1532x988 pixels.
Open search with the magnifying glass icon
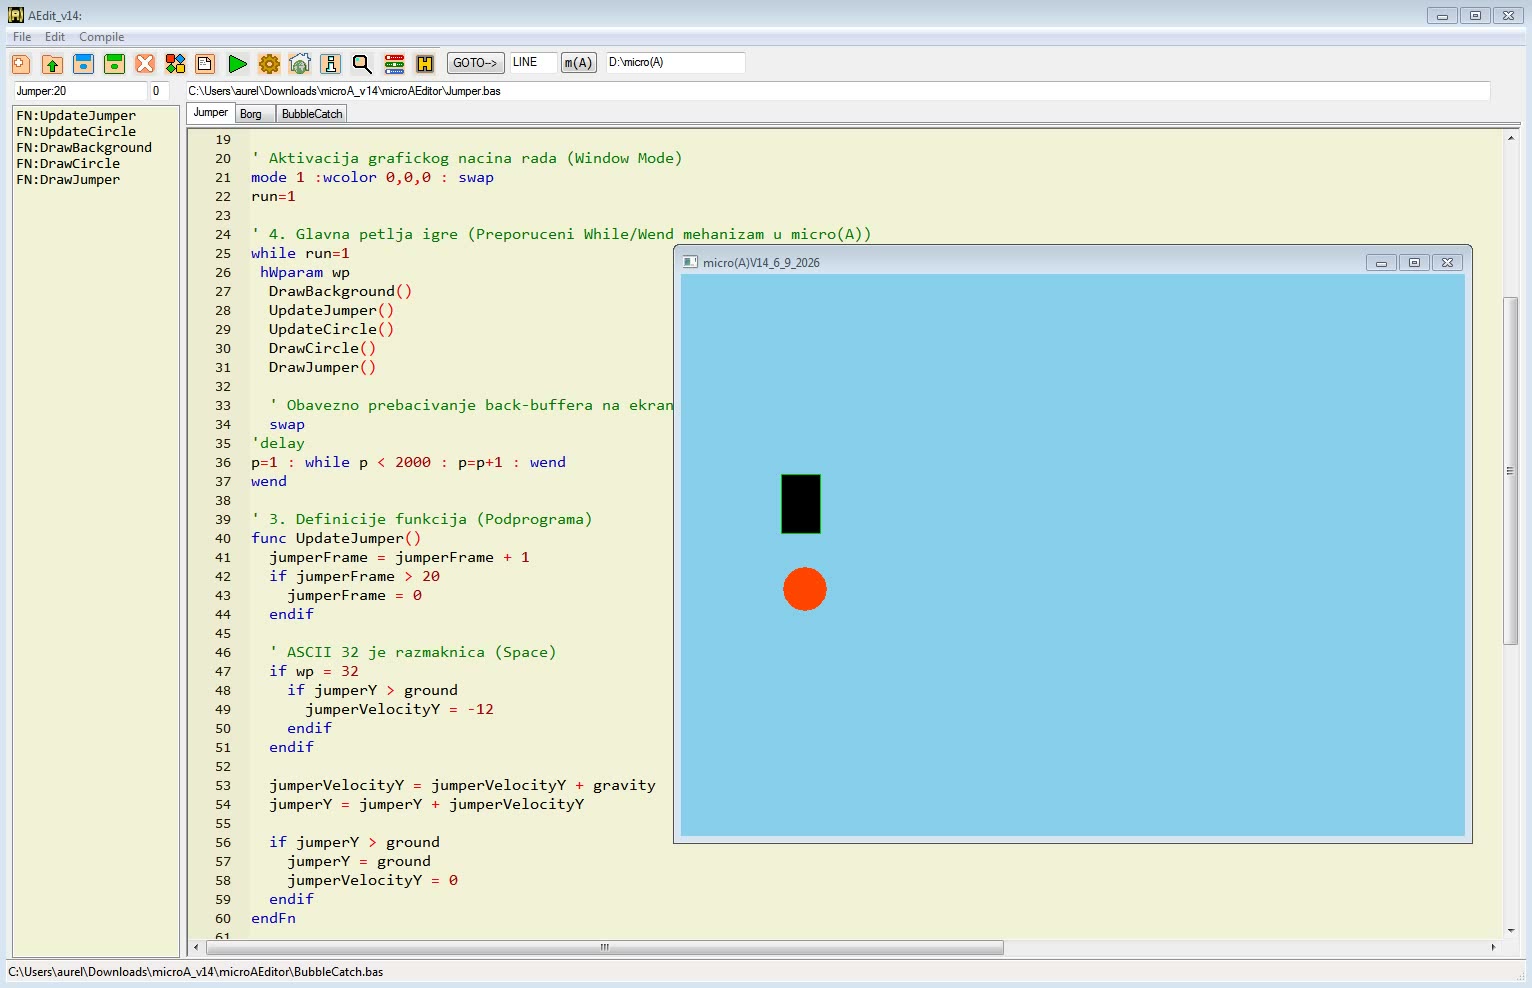click(362, 64)
